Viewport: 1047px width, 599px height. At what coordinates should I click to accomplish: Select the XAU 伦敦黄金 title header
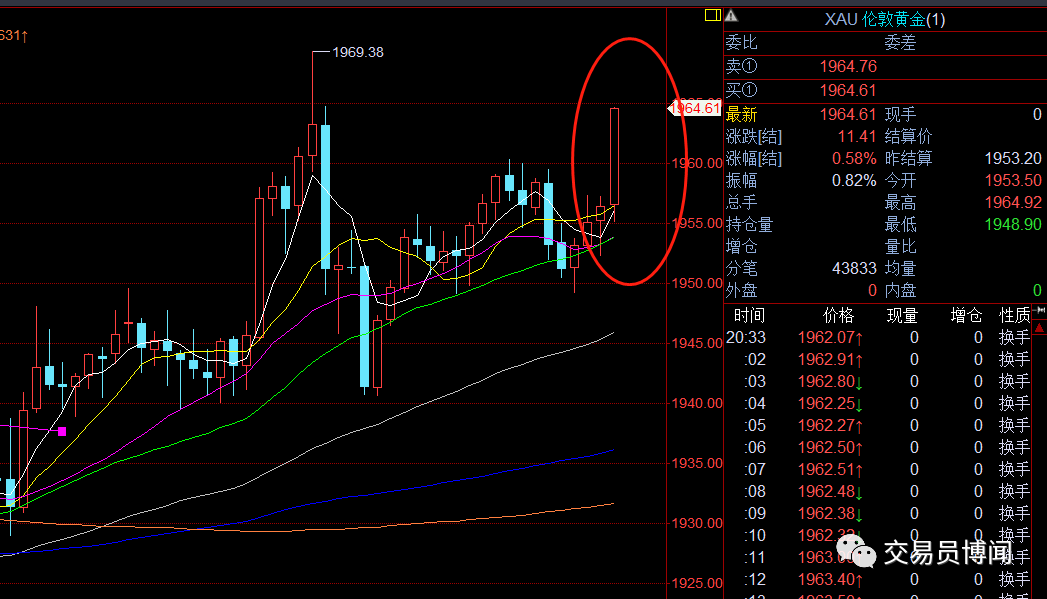click(x=884, y=19)
